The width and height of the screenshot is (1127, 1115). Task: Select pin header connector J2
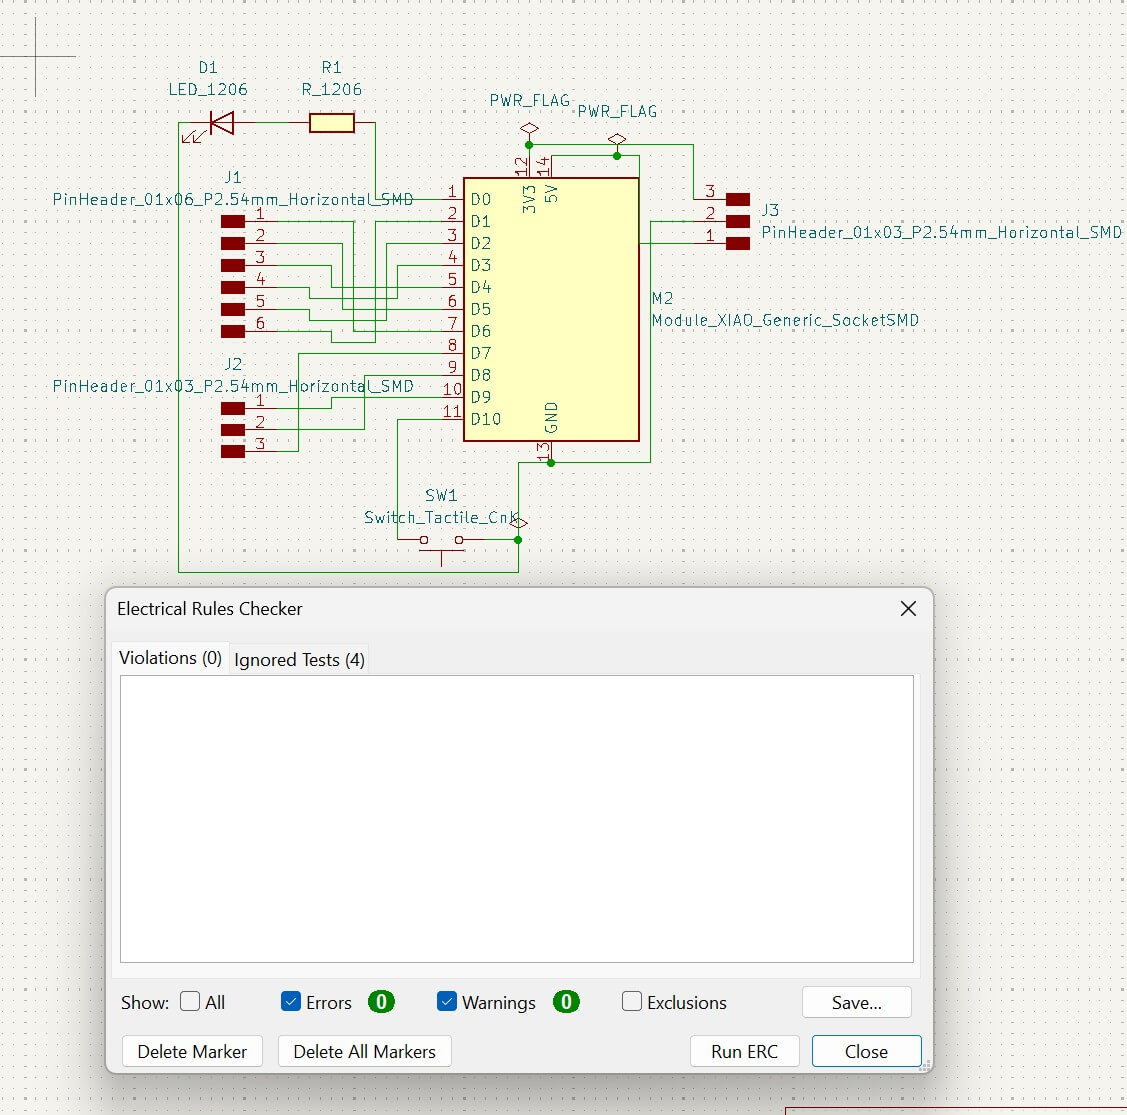232,428
